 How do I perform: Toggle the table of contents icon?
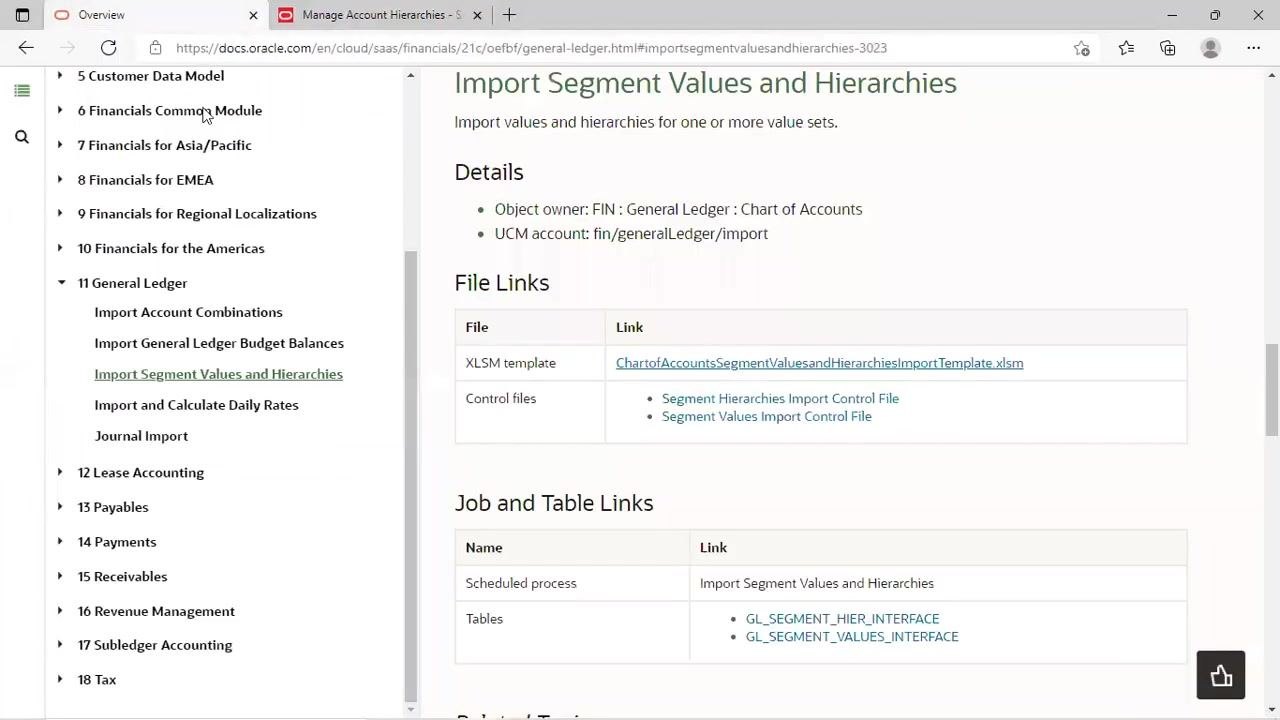point(22,91)
